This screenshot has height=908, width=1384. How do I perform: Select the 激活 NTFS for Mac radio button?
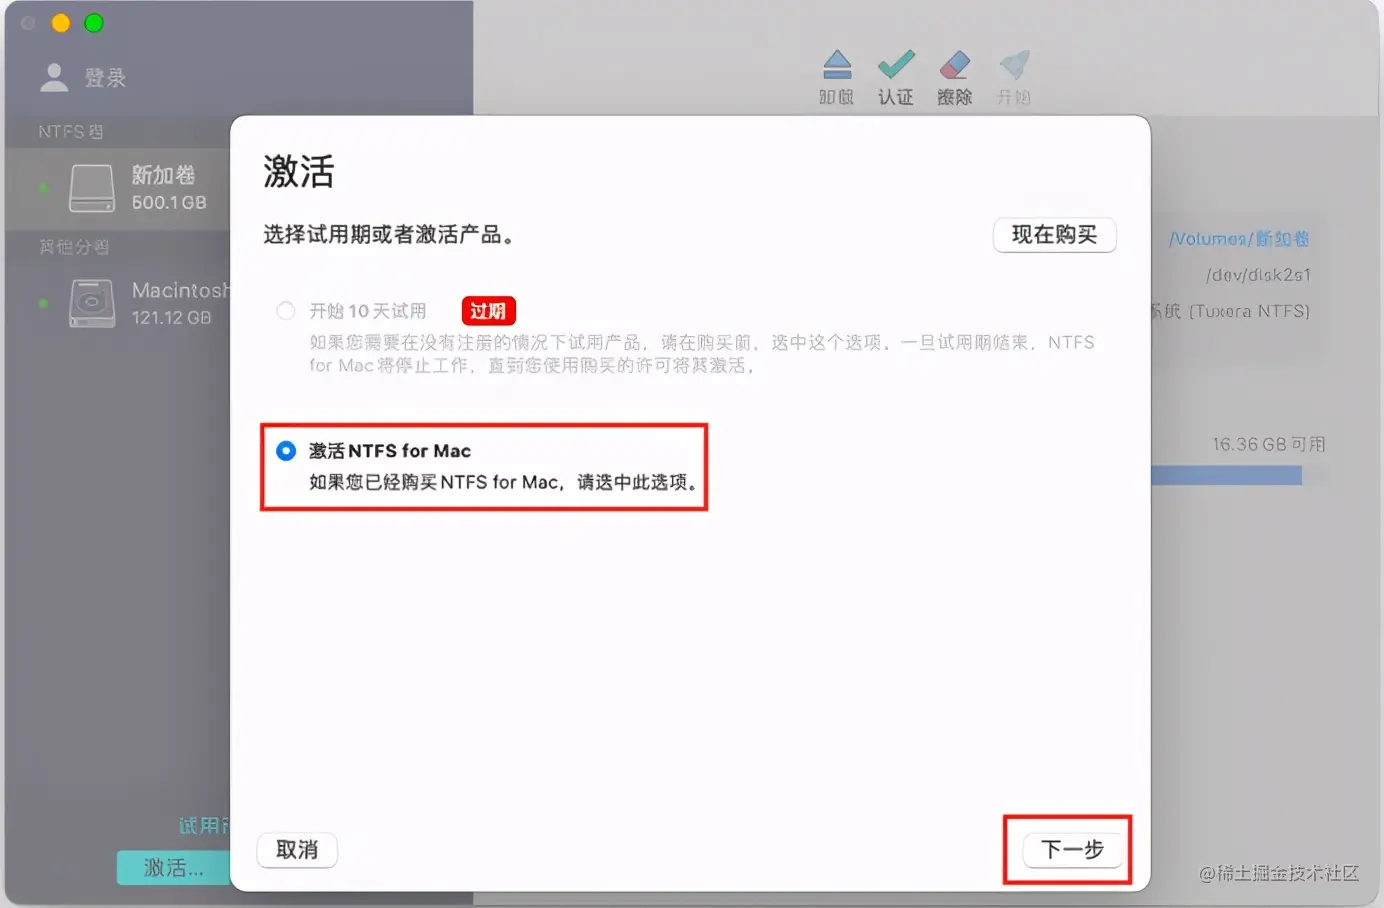click(286, 451)
